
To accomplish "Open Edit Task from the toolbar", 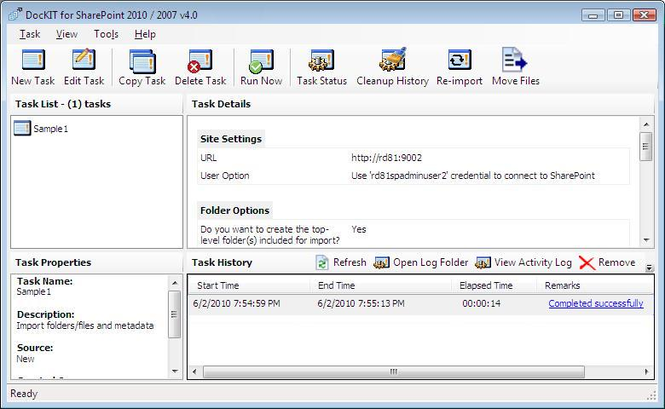I will pyautogui.click(x=84, y=68).
